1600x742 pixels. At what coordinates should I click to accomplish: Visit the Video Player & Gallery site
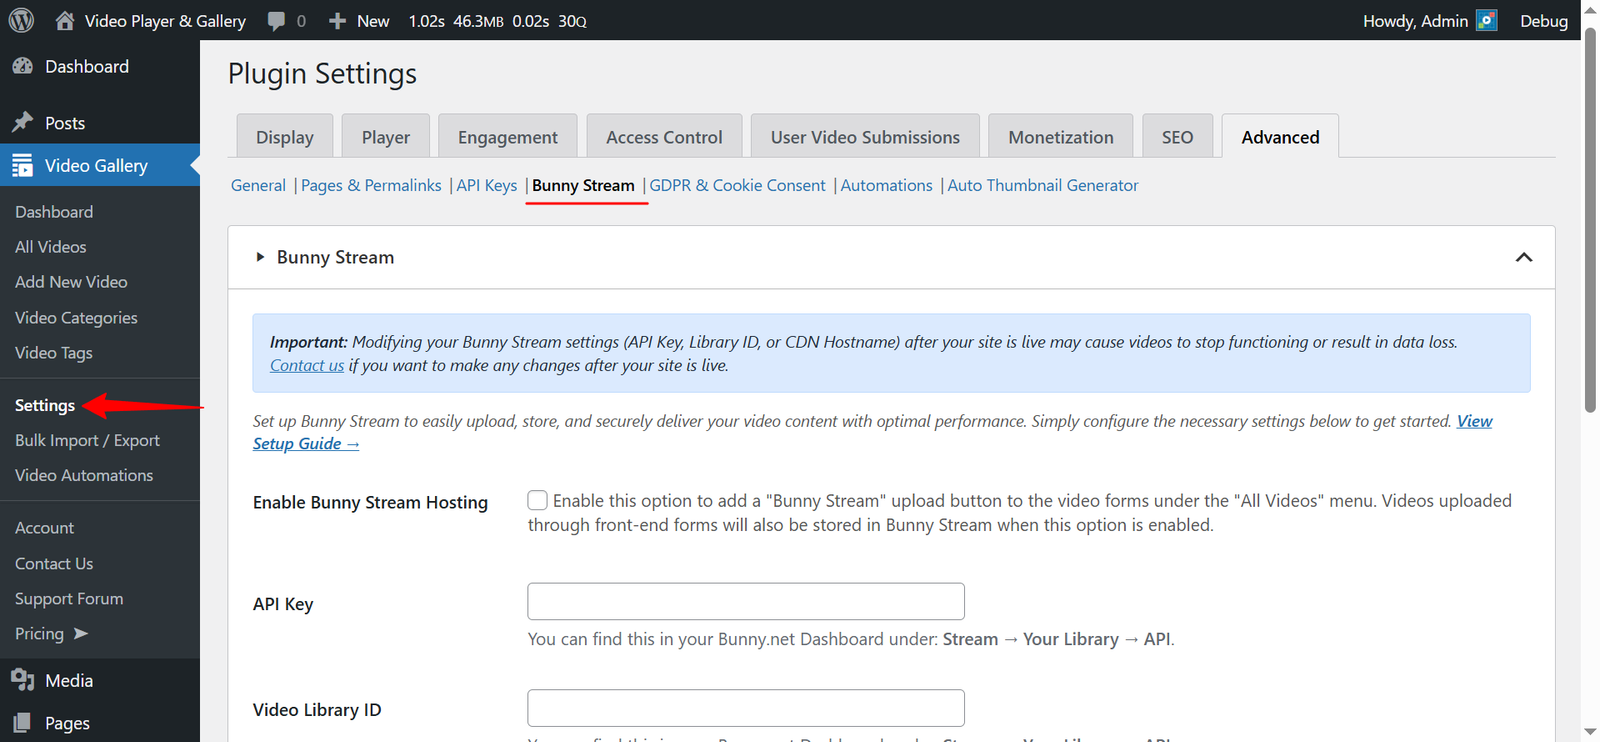[x=150, y=20]
